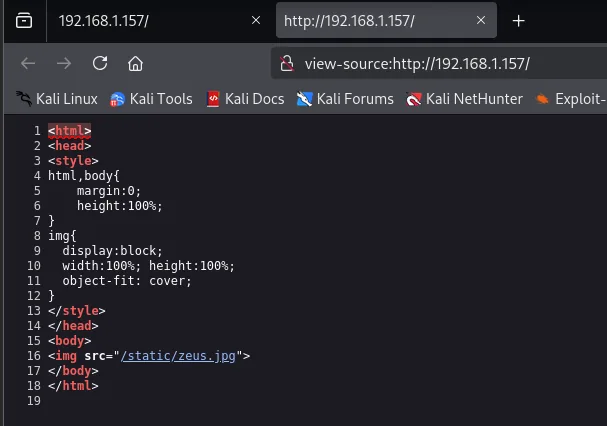Click the closing </html> tag on line 18
Viewport: 607px width, 426px height.
tap(73, 386)
